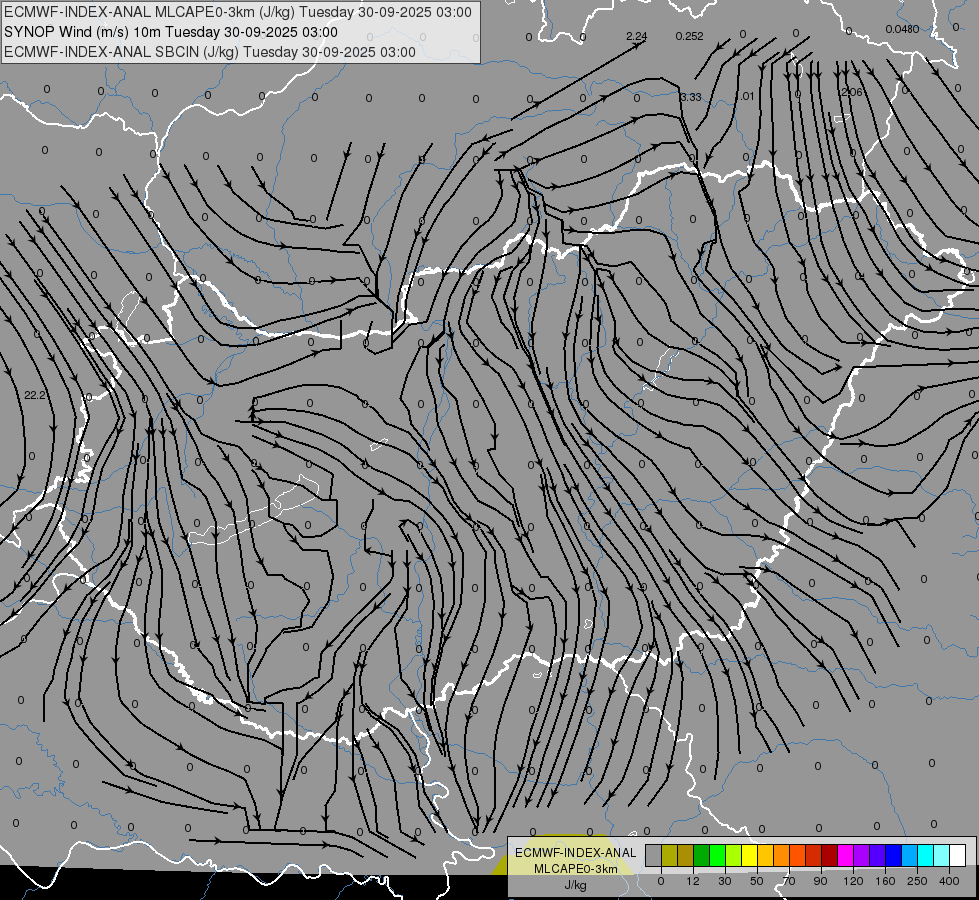Select the brick red legend swatch
This screenshot has height=900, width=979.
[814, 855]
